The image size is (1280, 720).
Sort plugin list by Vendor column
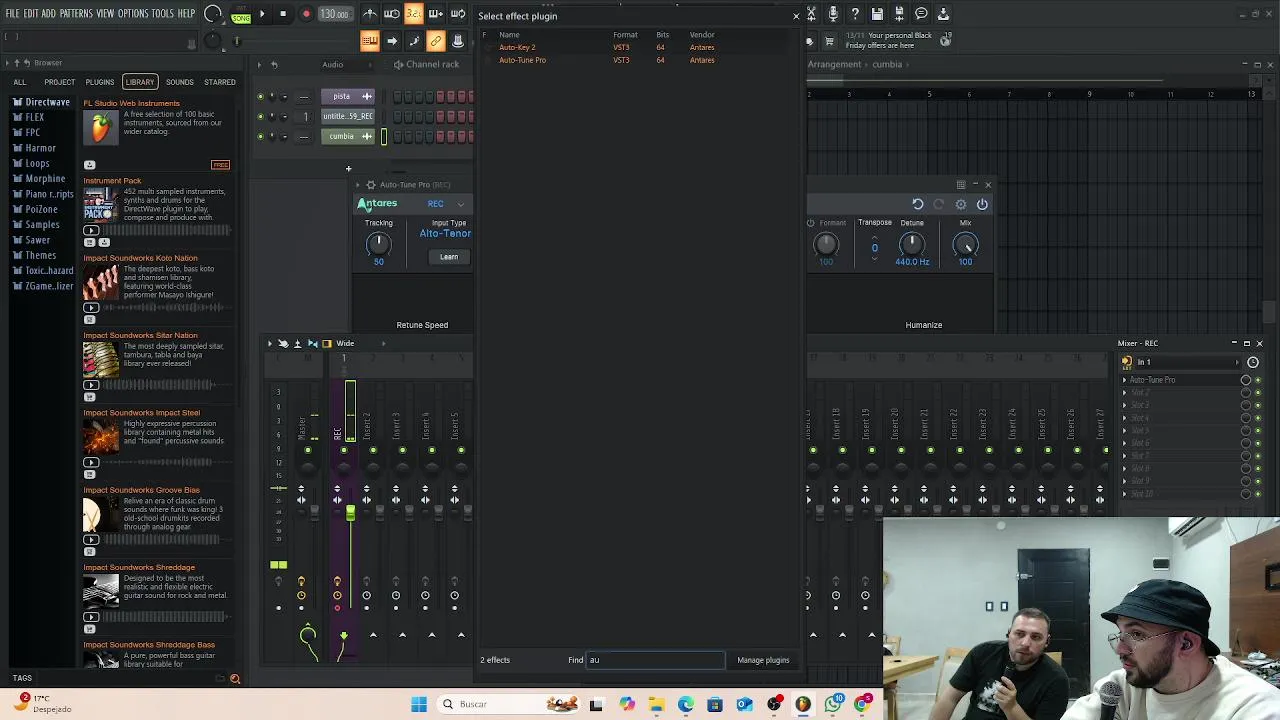point(702,35)
